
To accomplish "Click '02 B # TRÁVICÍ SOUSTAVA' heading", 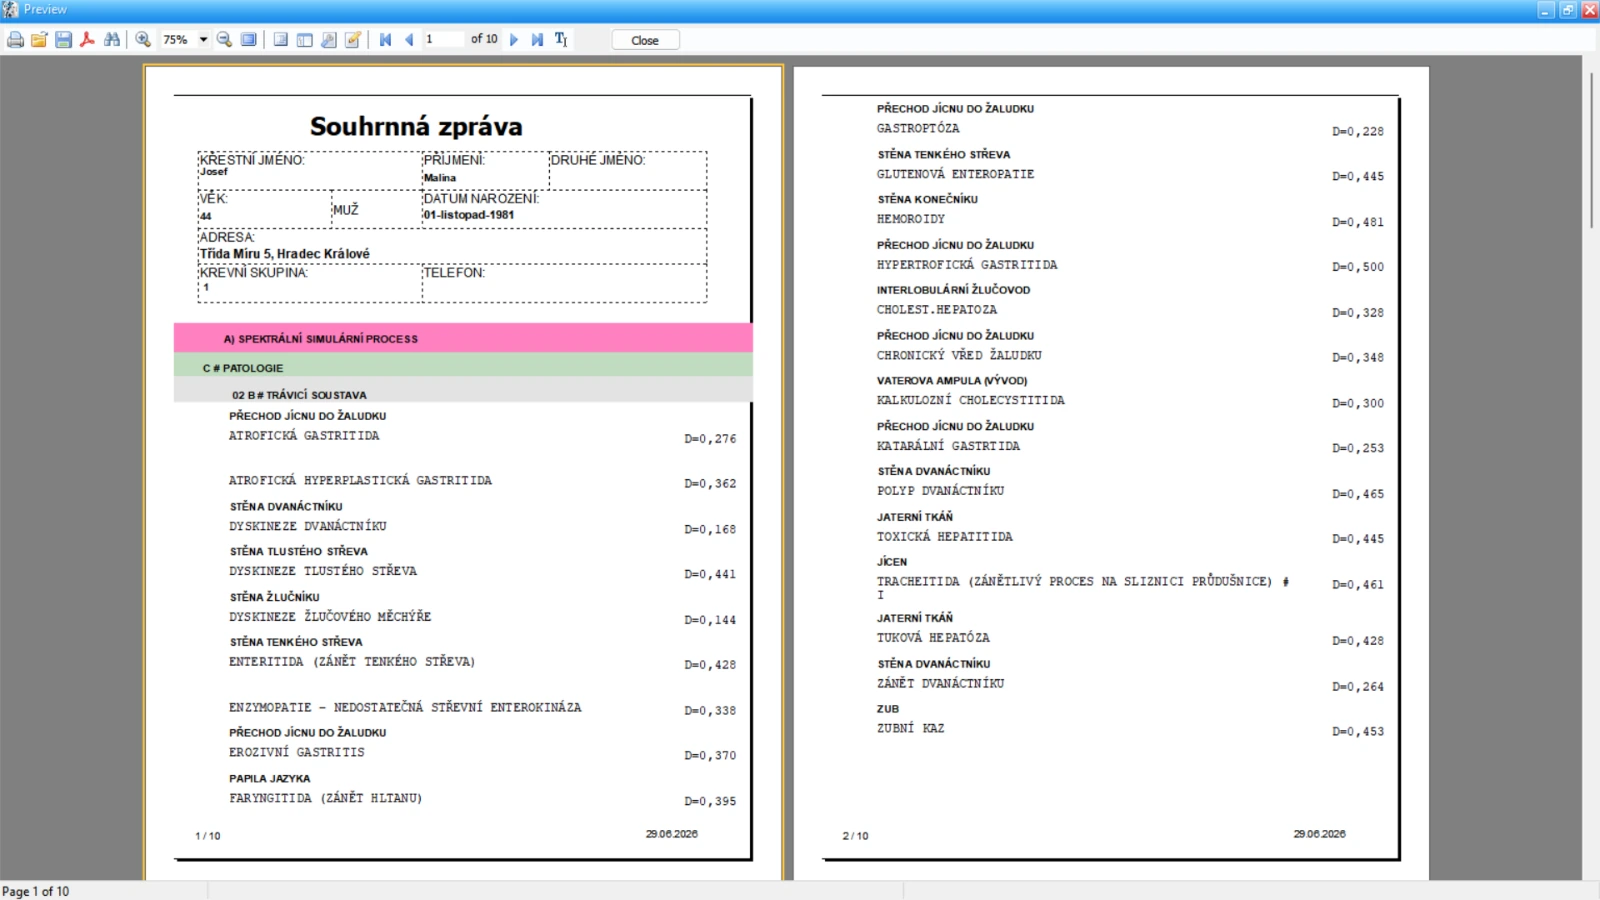I will [x=299, y=395].
